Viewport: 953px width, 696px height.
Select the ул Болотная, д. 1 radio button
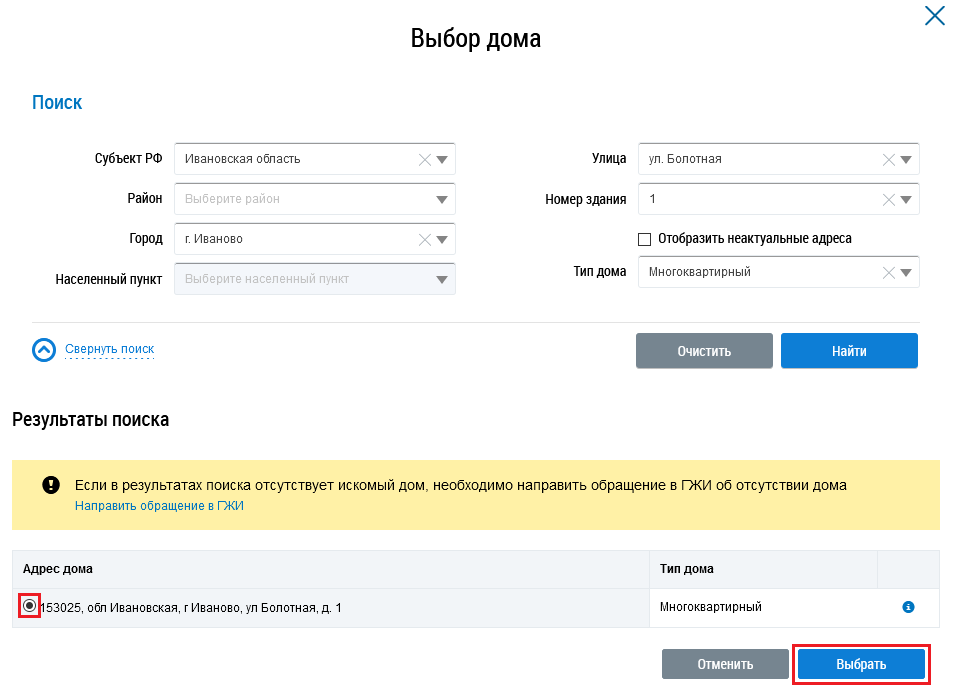(x=30, y=606)
